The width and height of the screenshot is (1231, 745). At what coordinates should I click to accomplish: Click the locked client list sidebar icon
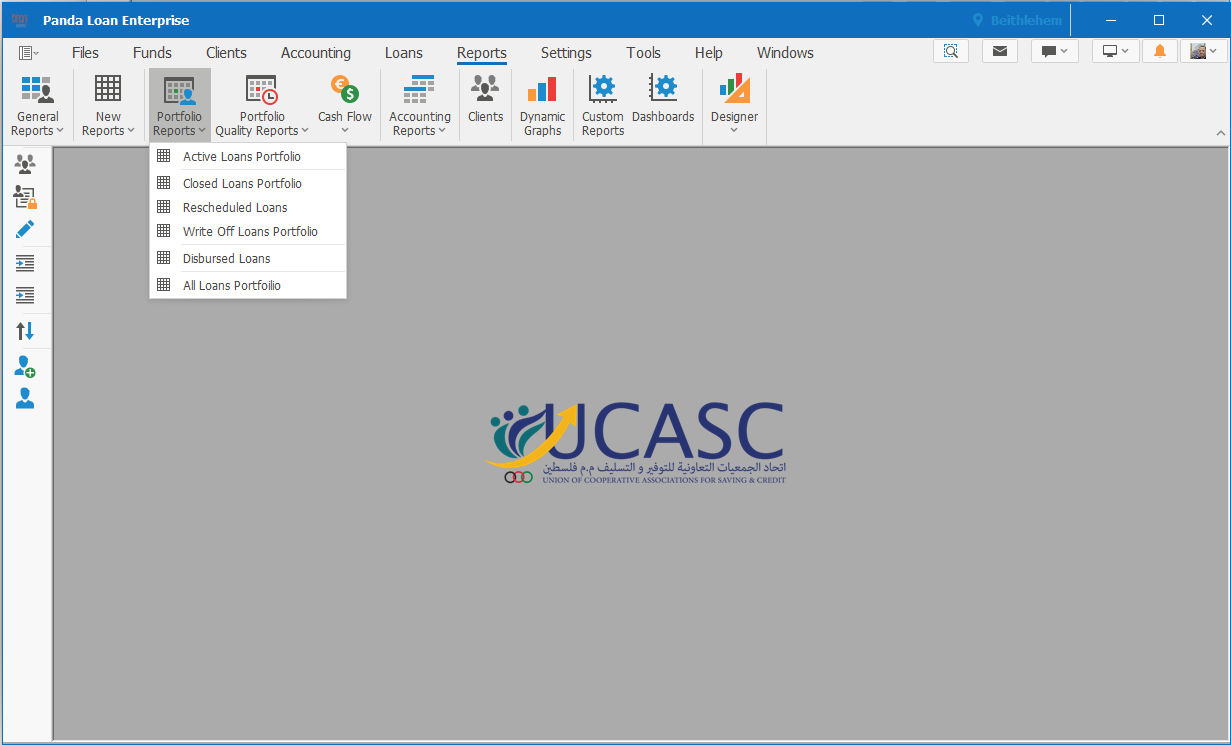25,197
